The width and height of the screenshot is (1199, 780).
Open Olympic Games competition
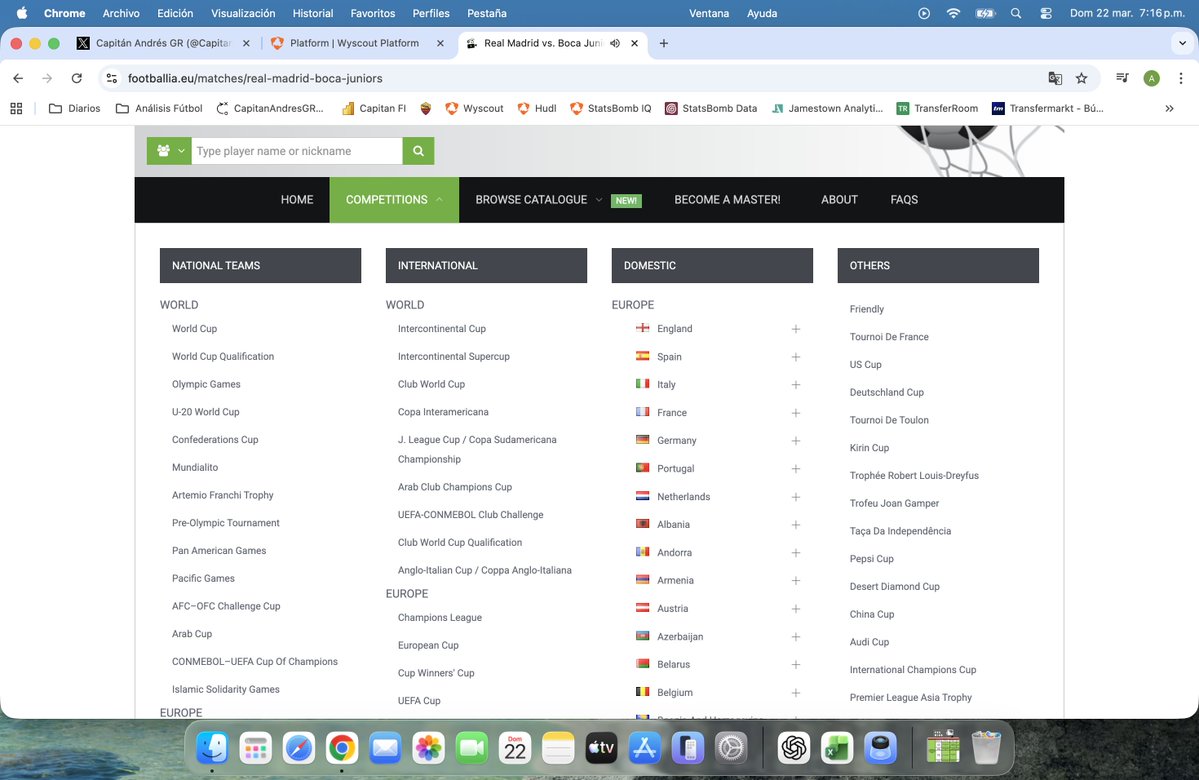206,384
